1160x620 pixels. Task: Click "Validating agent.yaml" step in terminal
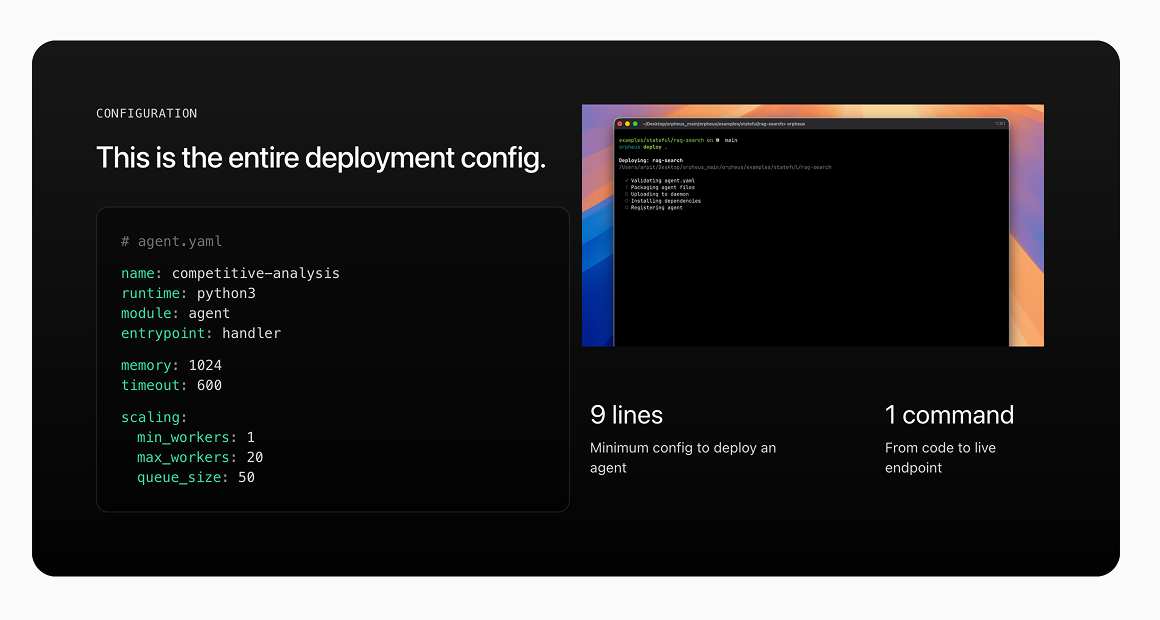coord(660,181)
